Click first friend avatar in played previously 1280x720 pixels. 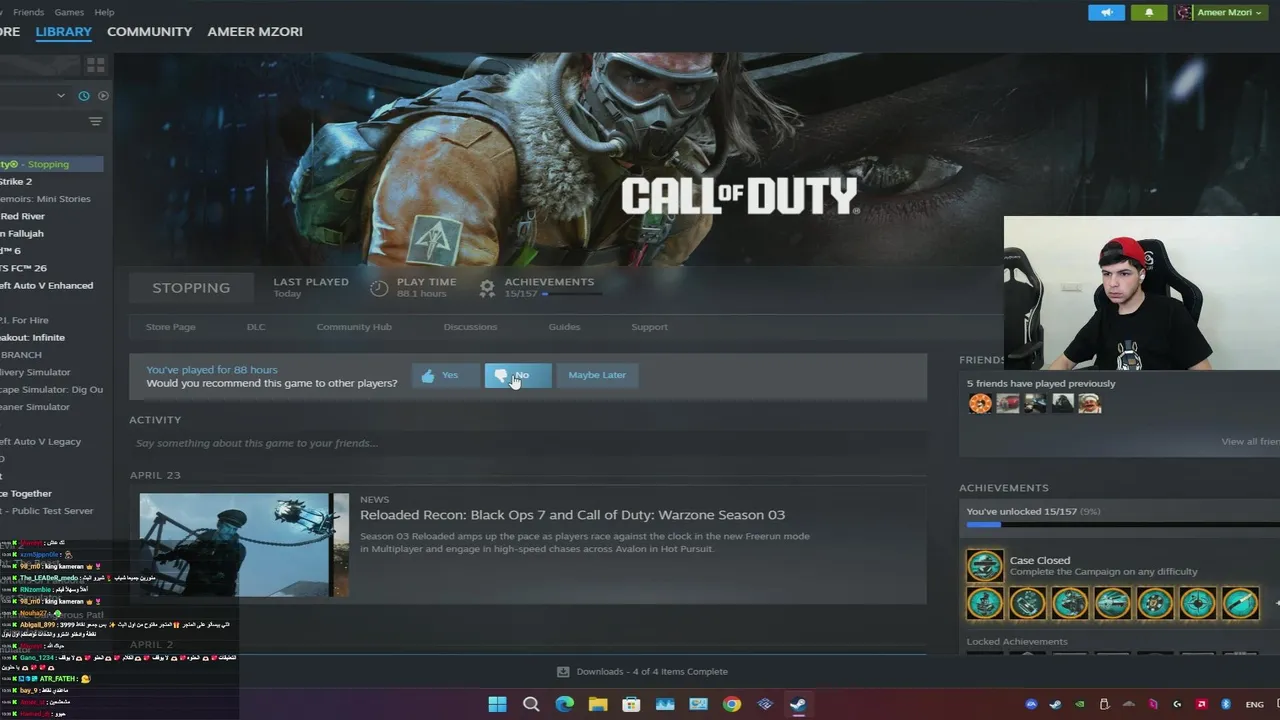click(980, 403)
